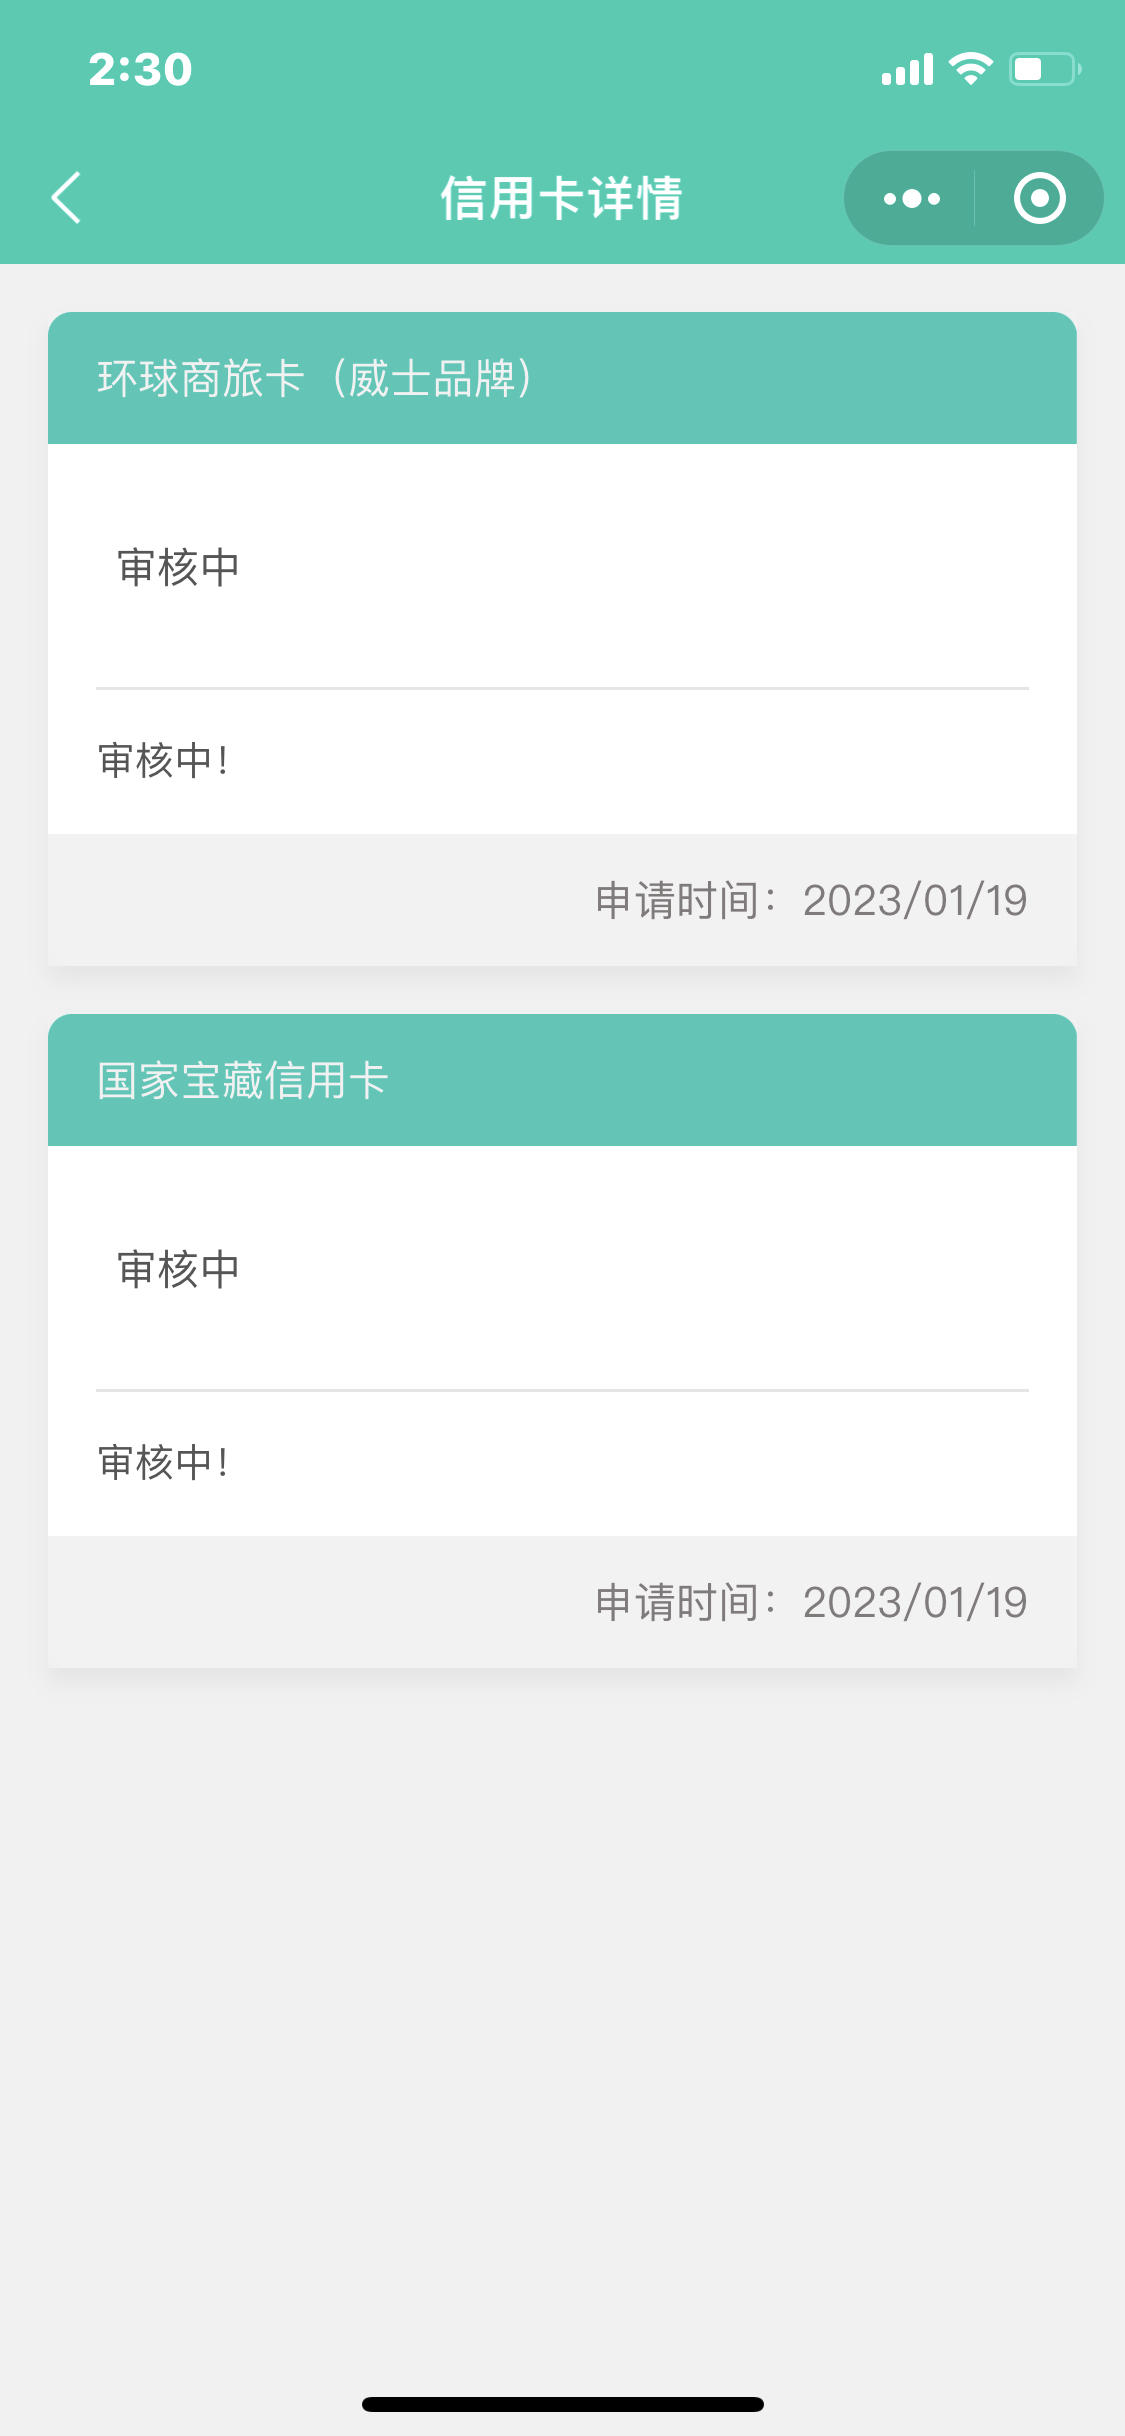Go back using the left chevron arrow
This screenshot has width=1125, height=2436.
tap(66, 197)
